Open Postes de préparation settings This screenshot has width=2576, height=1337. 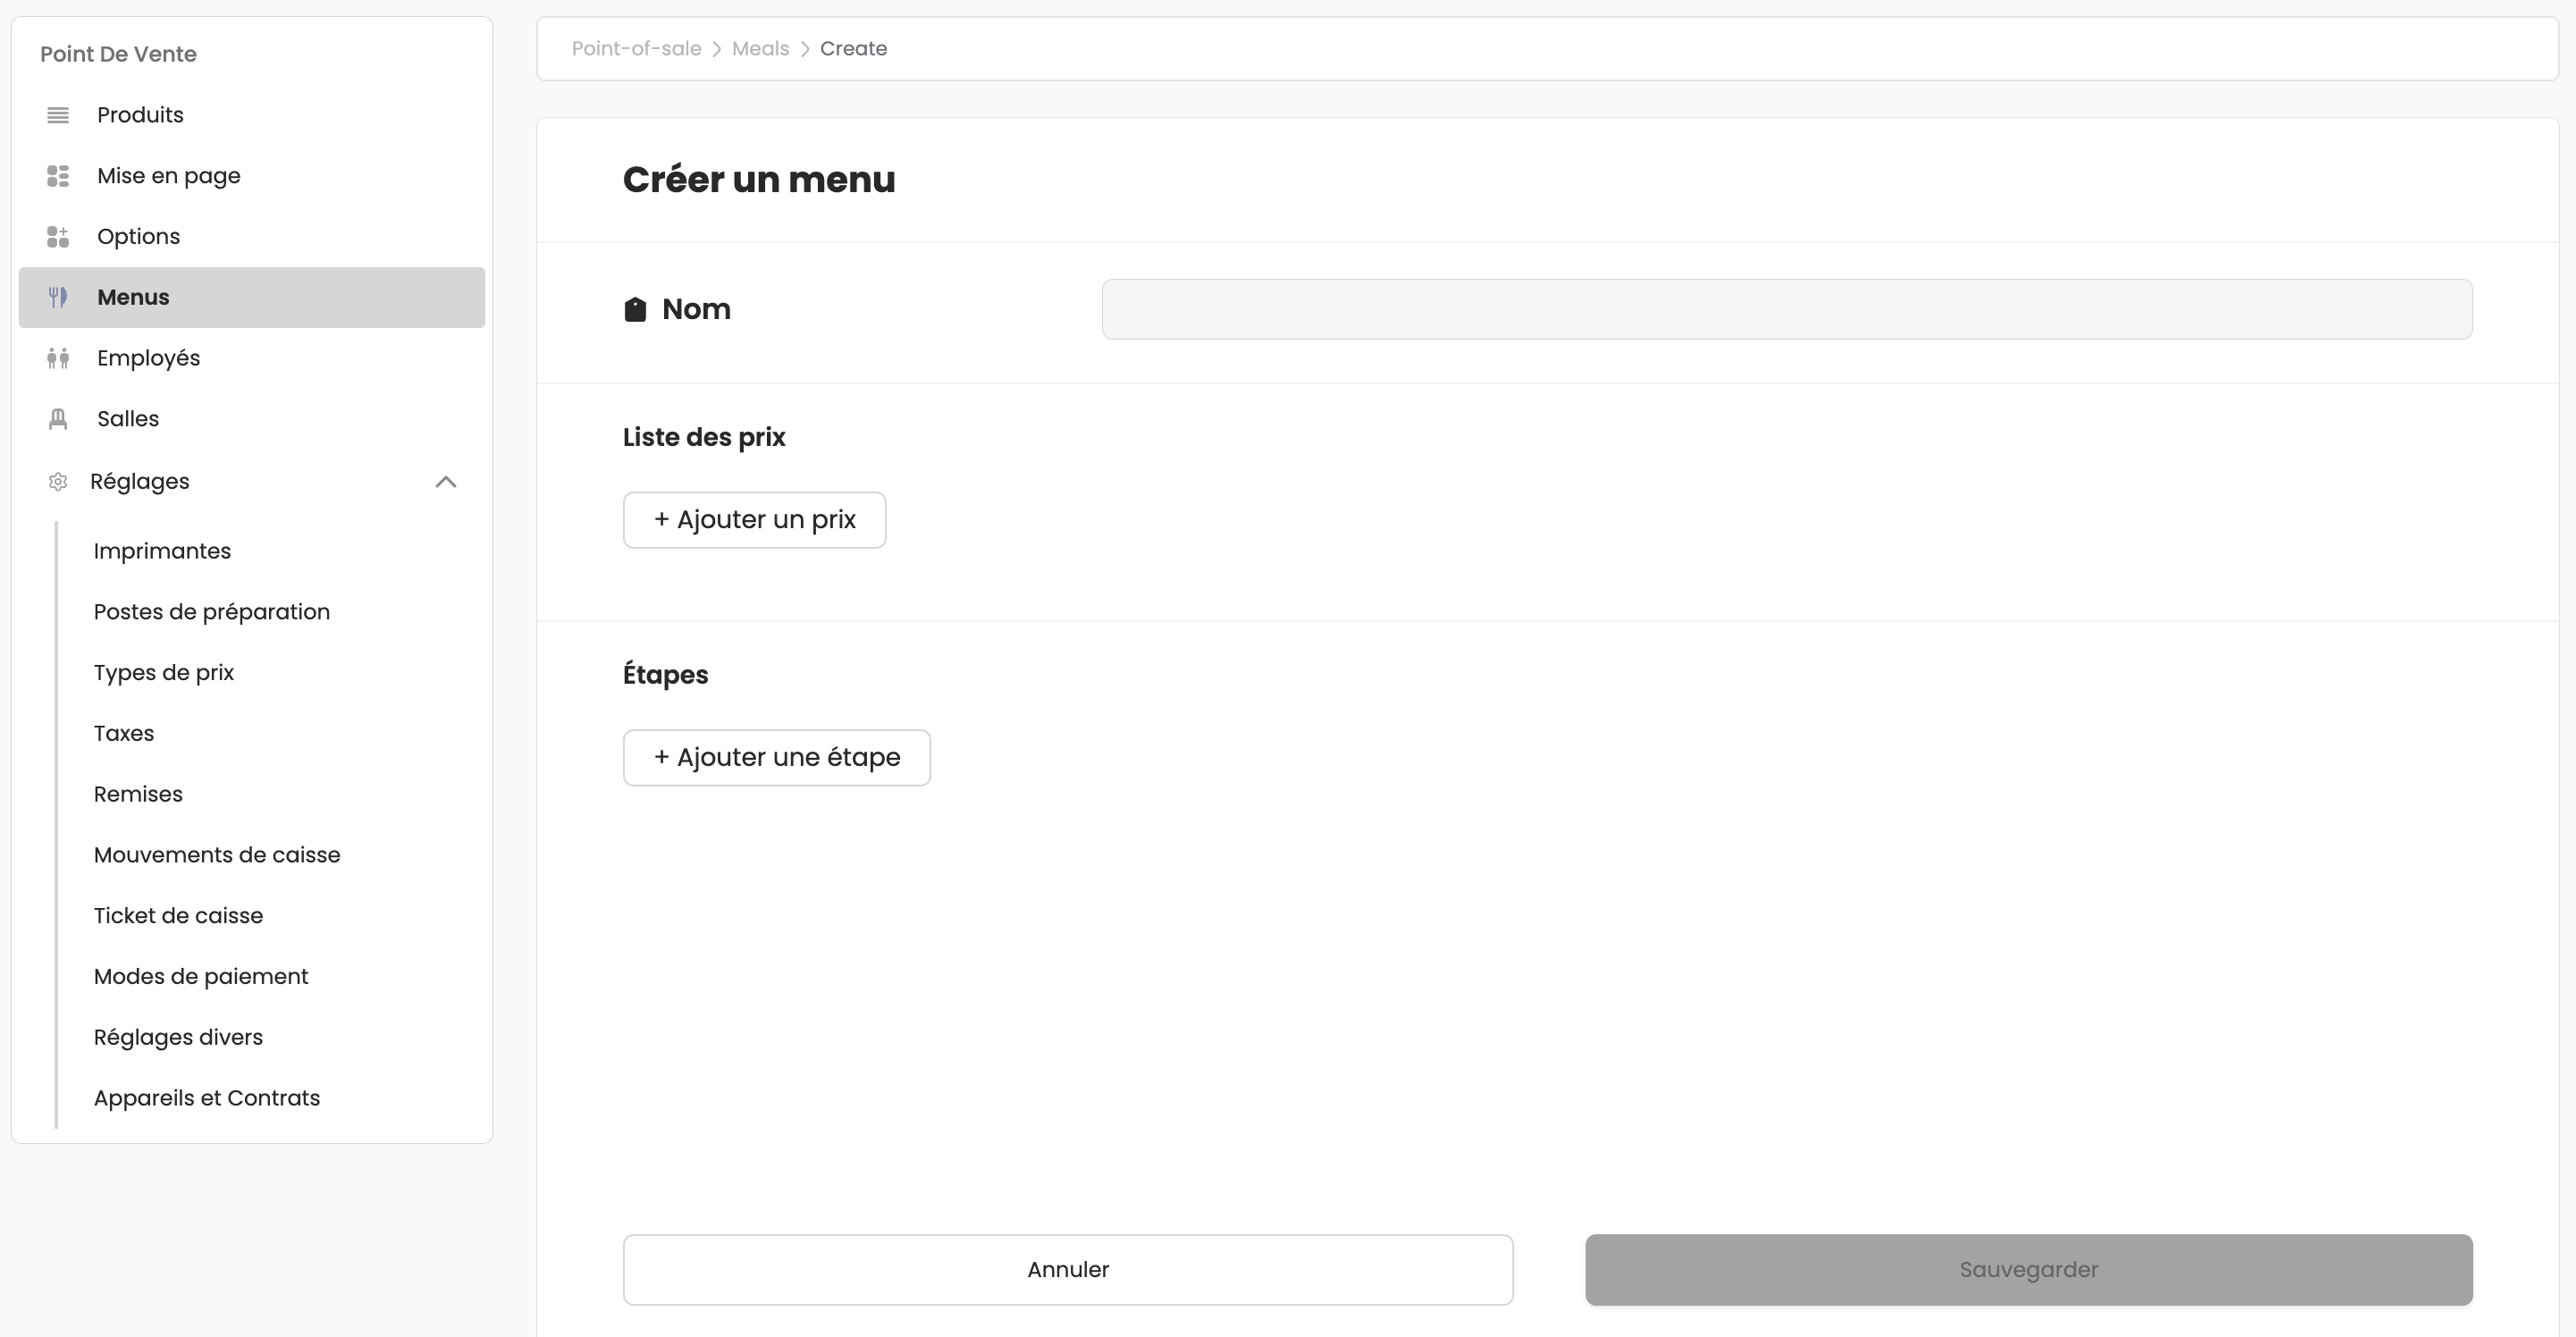point(212,612)
